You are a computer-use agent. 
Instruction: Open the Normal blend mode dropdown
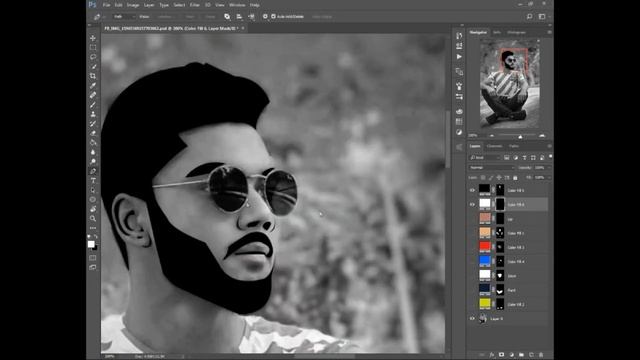click(491, 168)
